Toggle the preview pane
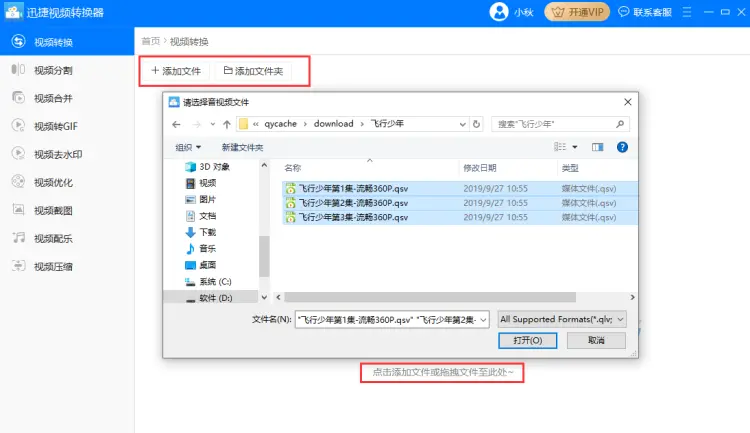750x433 pixels. coord(597,147)
